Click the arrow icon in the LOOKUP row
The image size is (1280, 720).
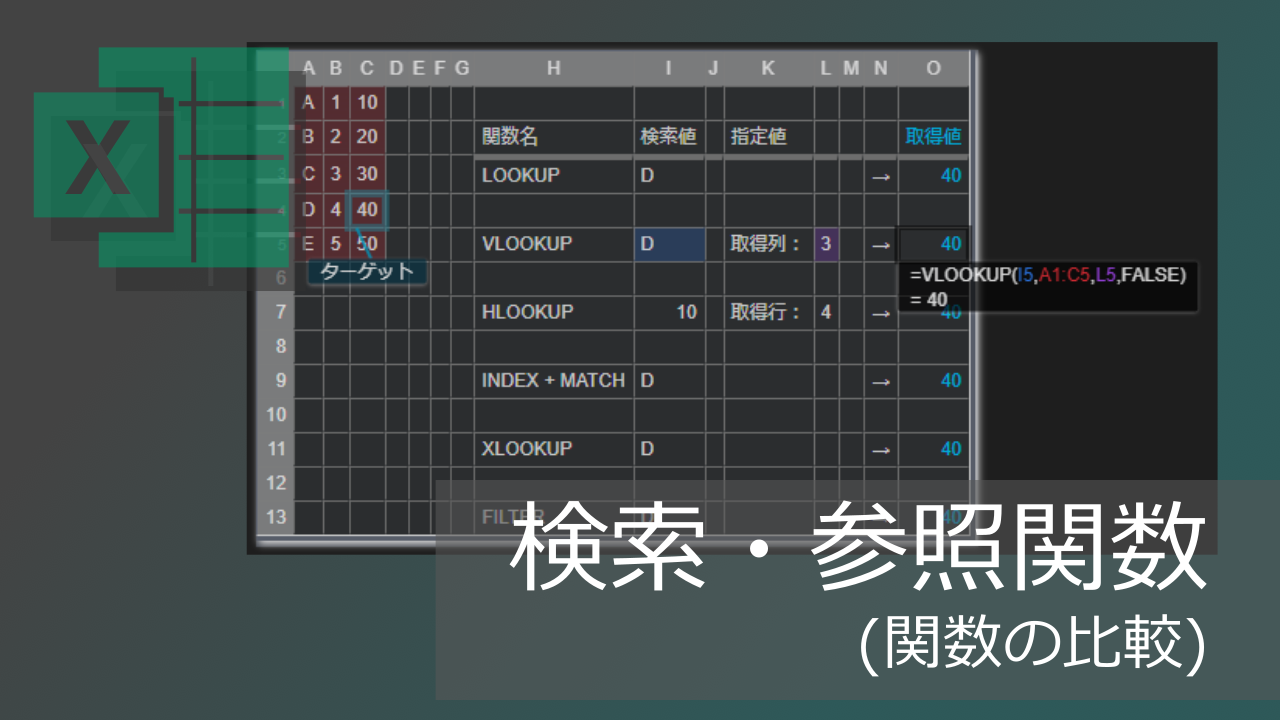880,176
